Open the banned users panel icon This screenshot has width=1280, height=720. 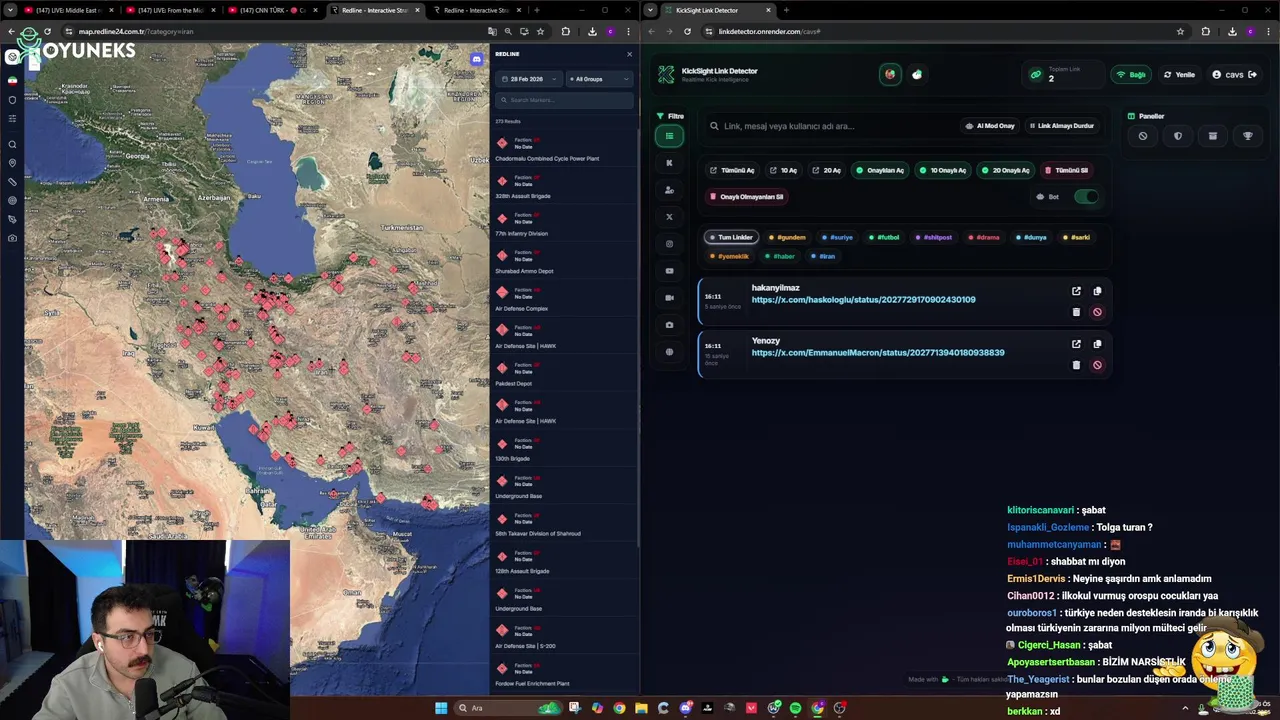1143,136
